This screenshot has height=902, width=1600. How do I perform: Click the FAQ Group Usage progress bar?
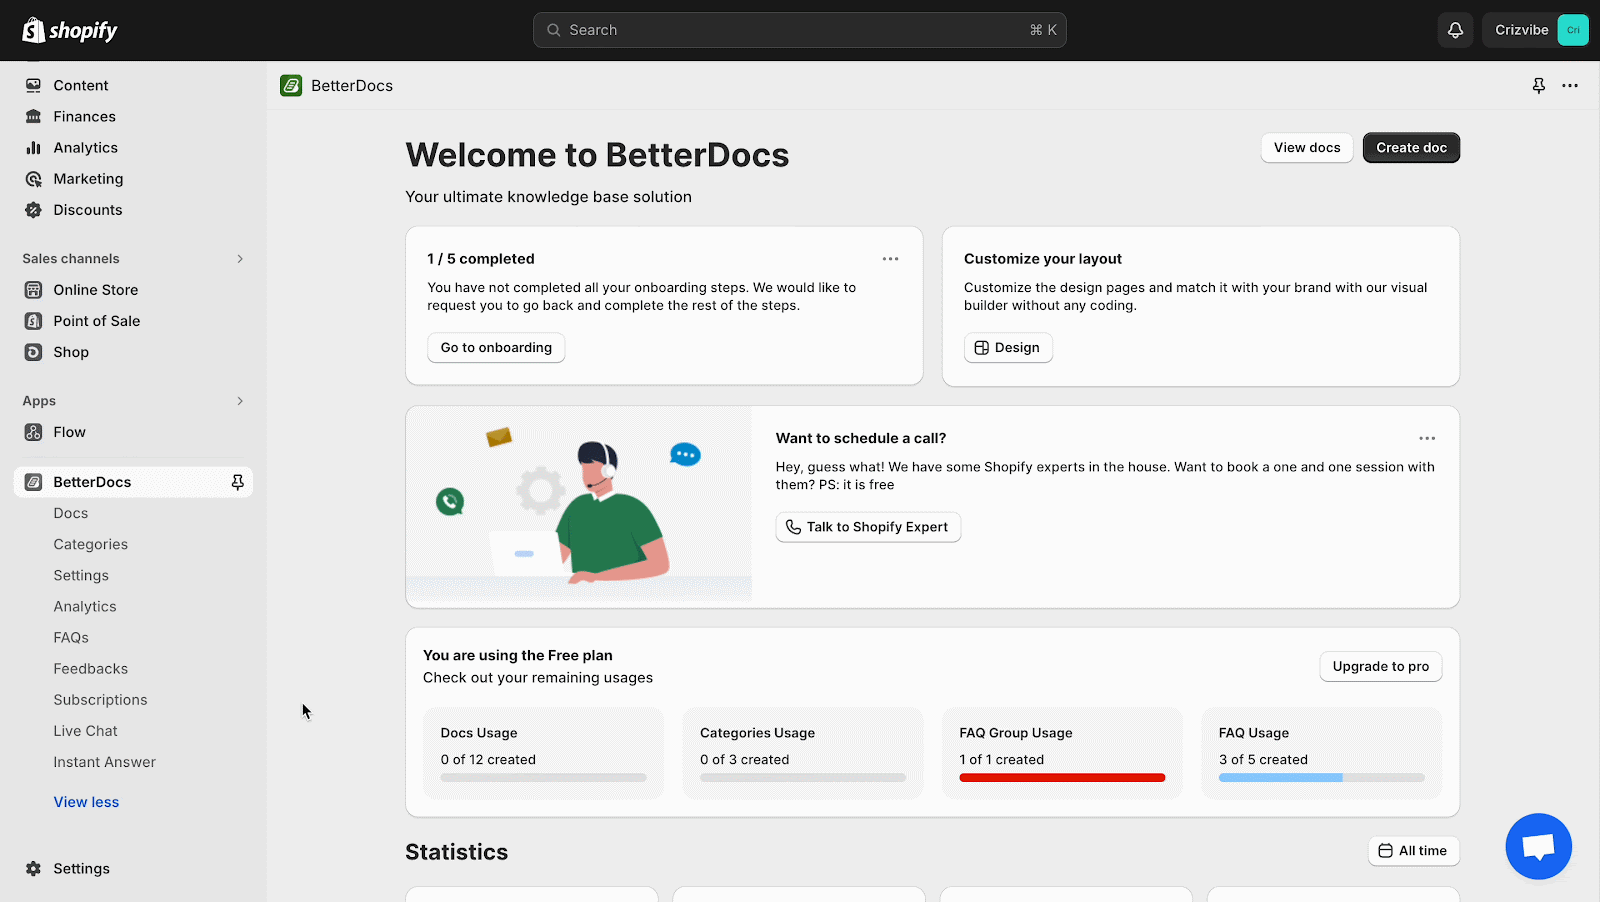tap(1062, 778)
